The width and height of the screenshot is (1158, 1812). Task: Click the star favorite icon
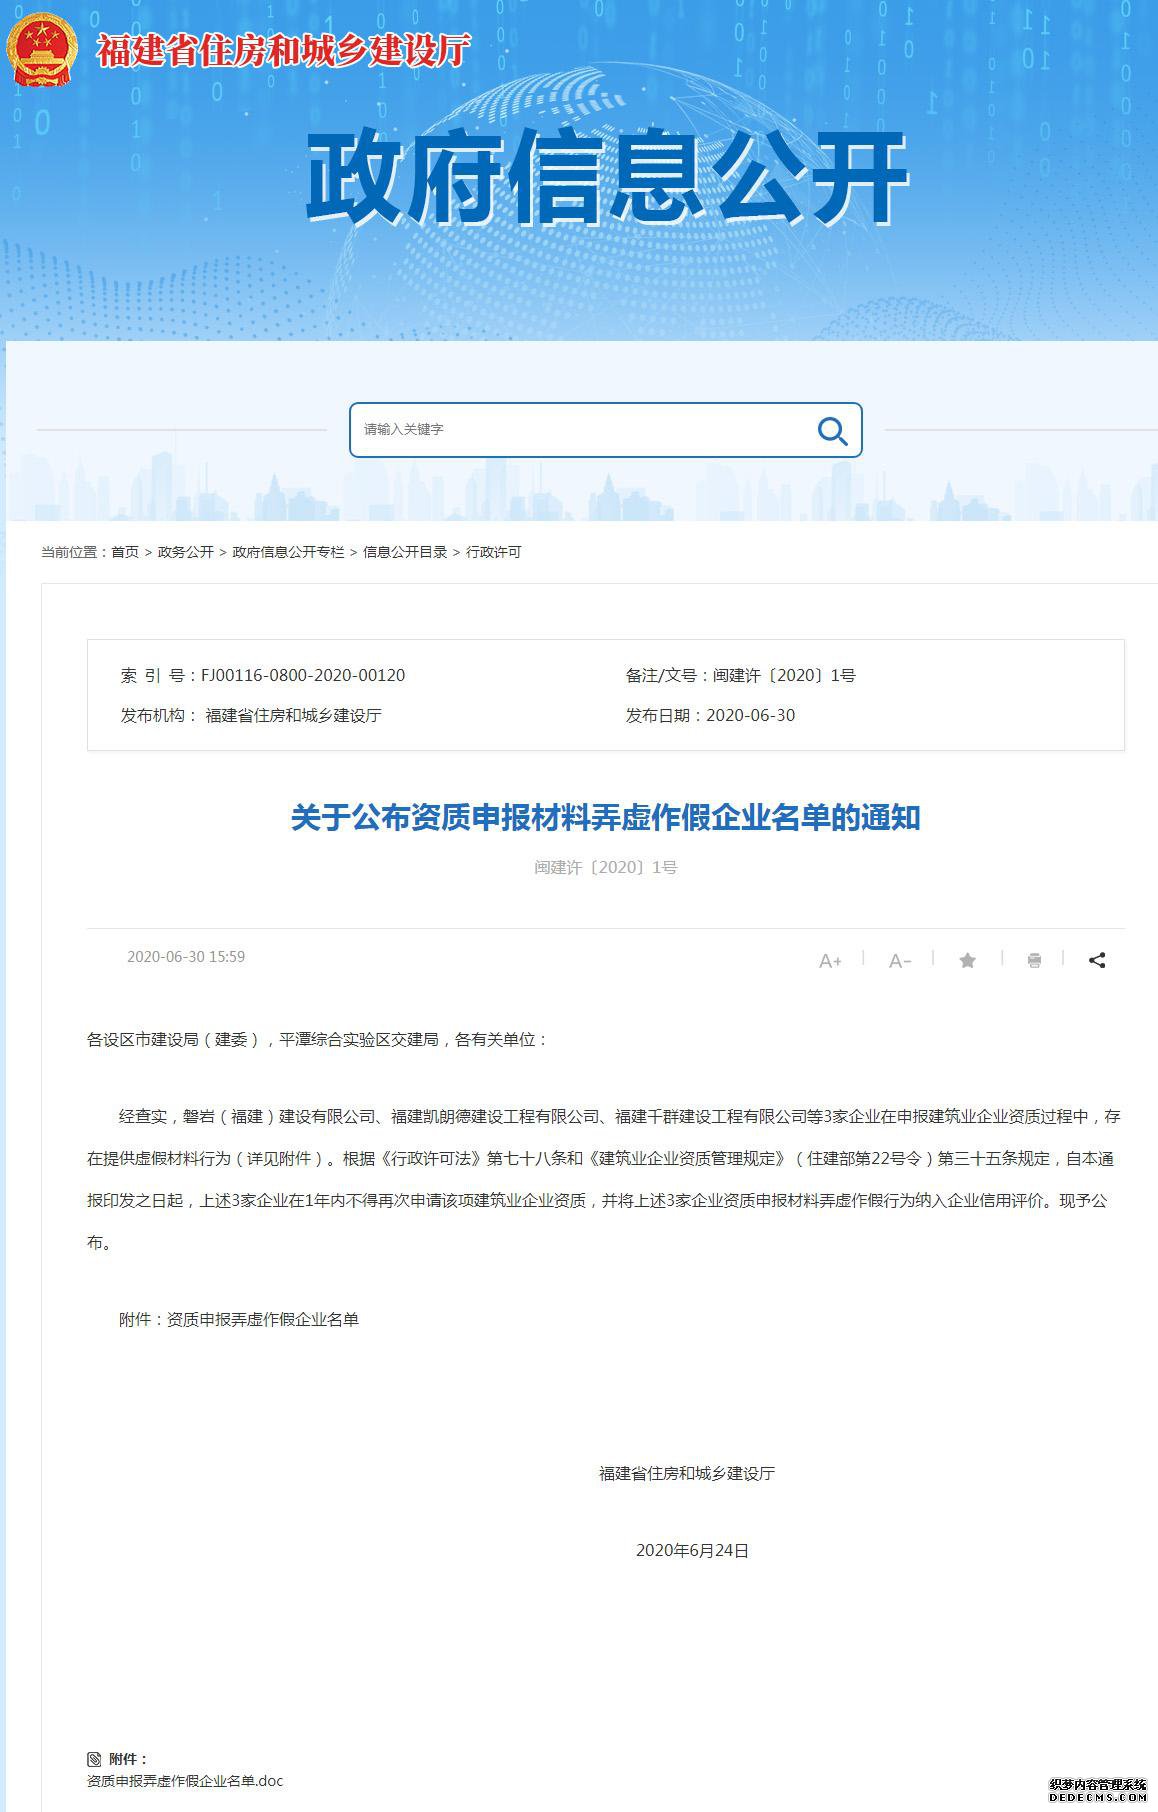click(967, 960)
